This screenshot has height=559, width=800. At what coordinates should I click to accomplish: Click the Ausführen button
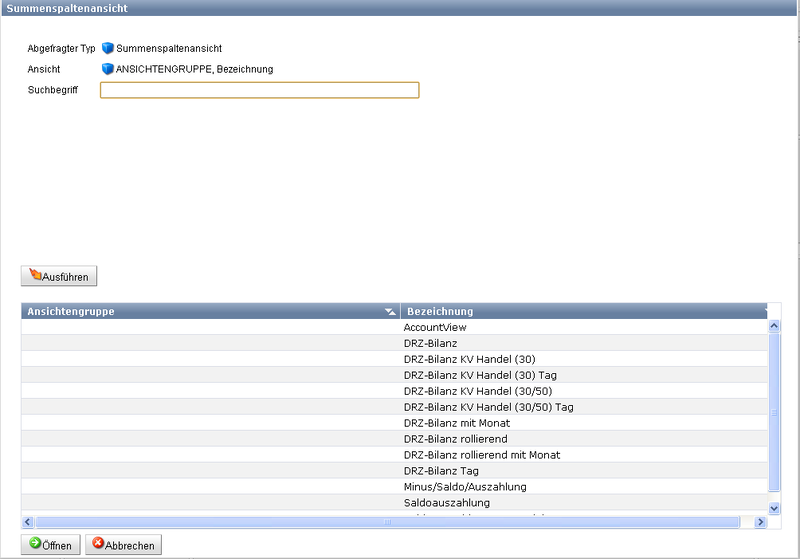pyautogui.click(x=59, y=276)
